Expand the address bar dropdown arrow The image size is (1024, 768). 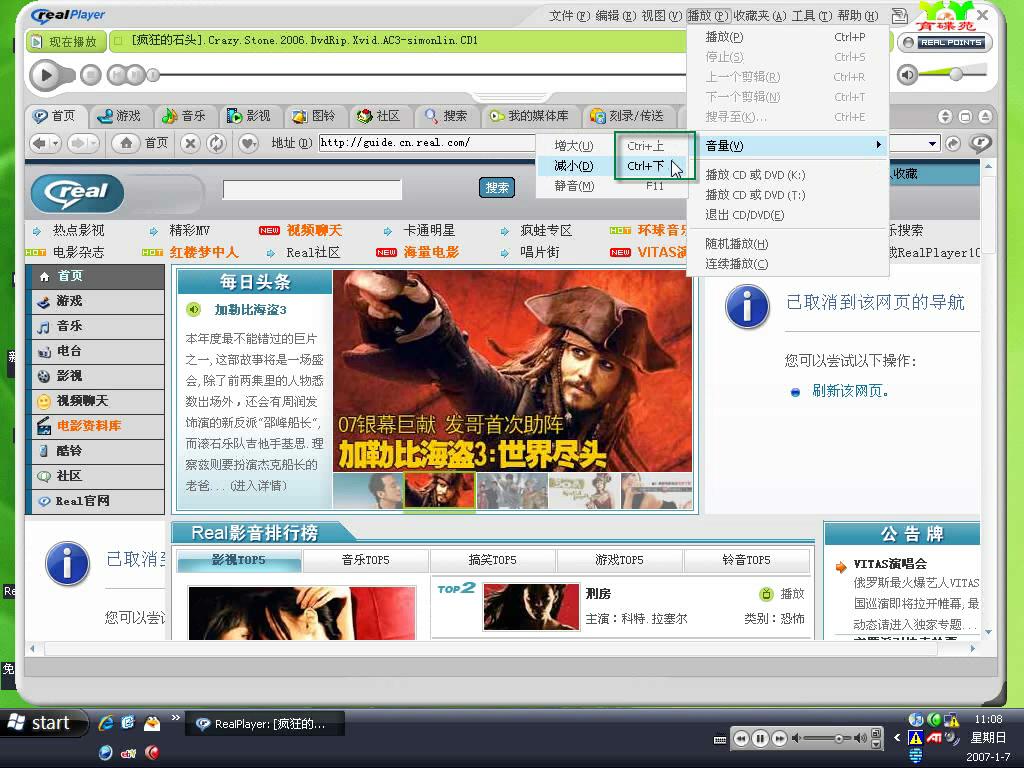(933, 143)
